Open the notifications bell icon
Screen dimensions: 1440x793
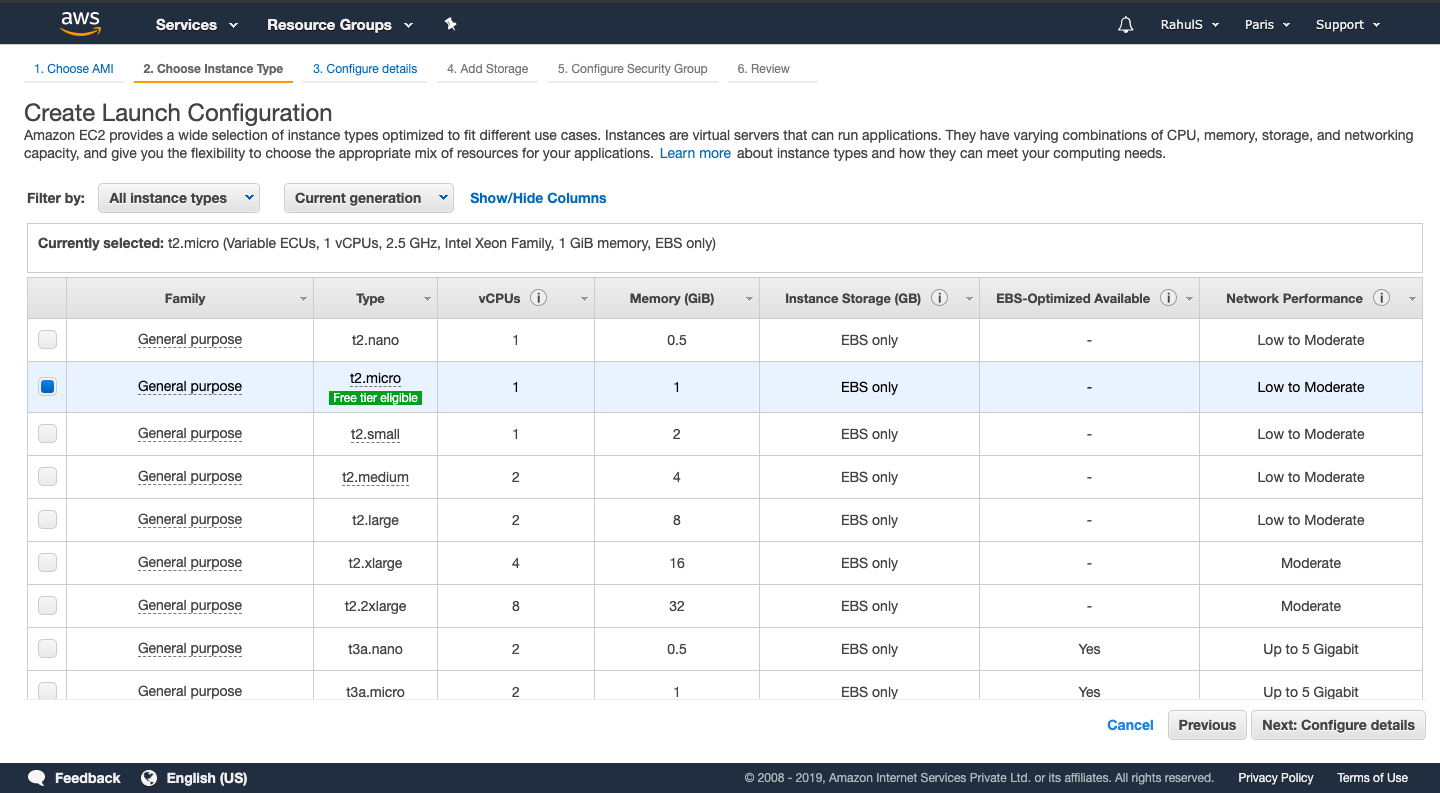pyautogui.click(x=1125, y=24)
